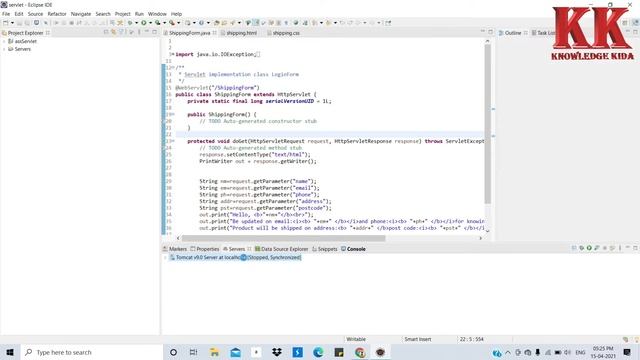
Task: Click the Windows Start button
Action: pos(10,352)
